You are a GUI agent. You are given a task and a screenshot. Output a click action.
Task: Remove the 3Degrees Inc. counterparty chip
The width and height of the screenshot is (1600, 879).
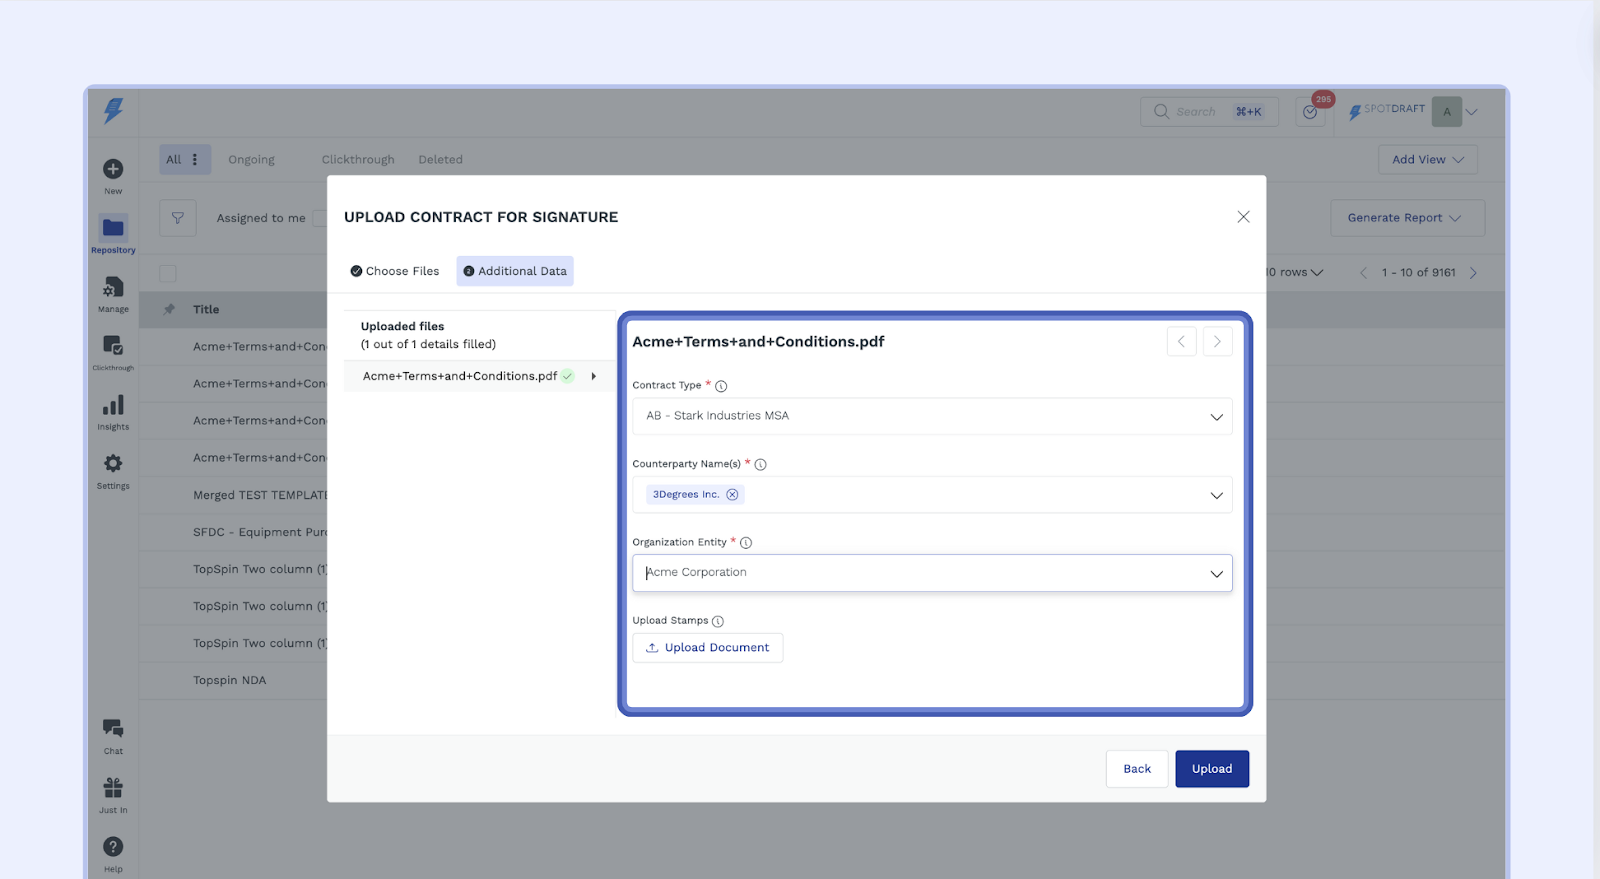click(732, 495)
